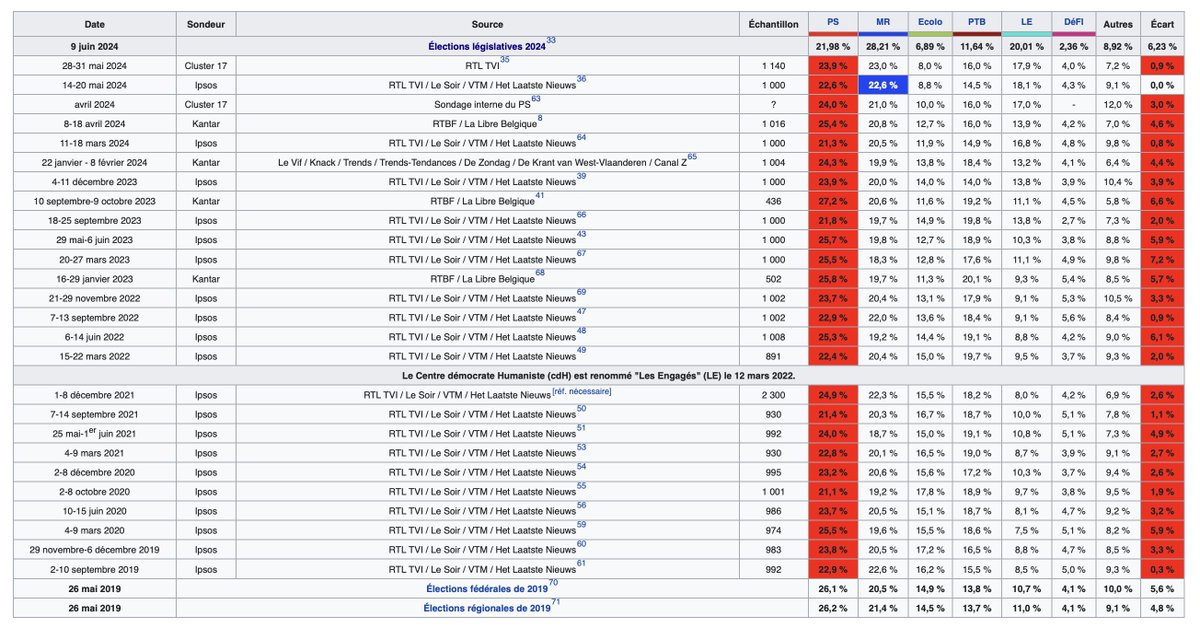
Task: Open the Ecolo party header link
Action: (x=929, y=22)
